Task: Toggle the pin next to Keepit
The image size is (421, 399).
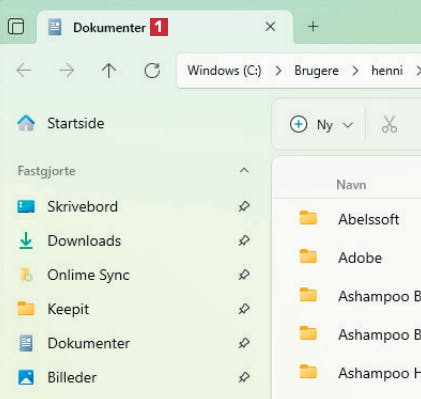Action: pyautogui.click(x=244, y=309)
